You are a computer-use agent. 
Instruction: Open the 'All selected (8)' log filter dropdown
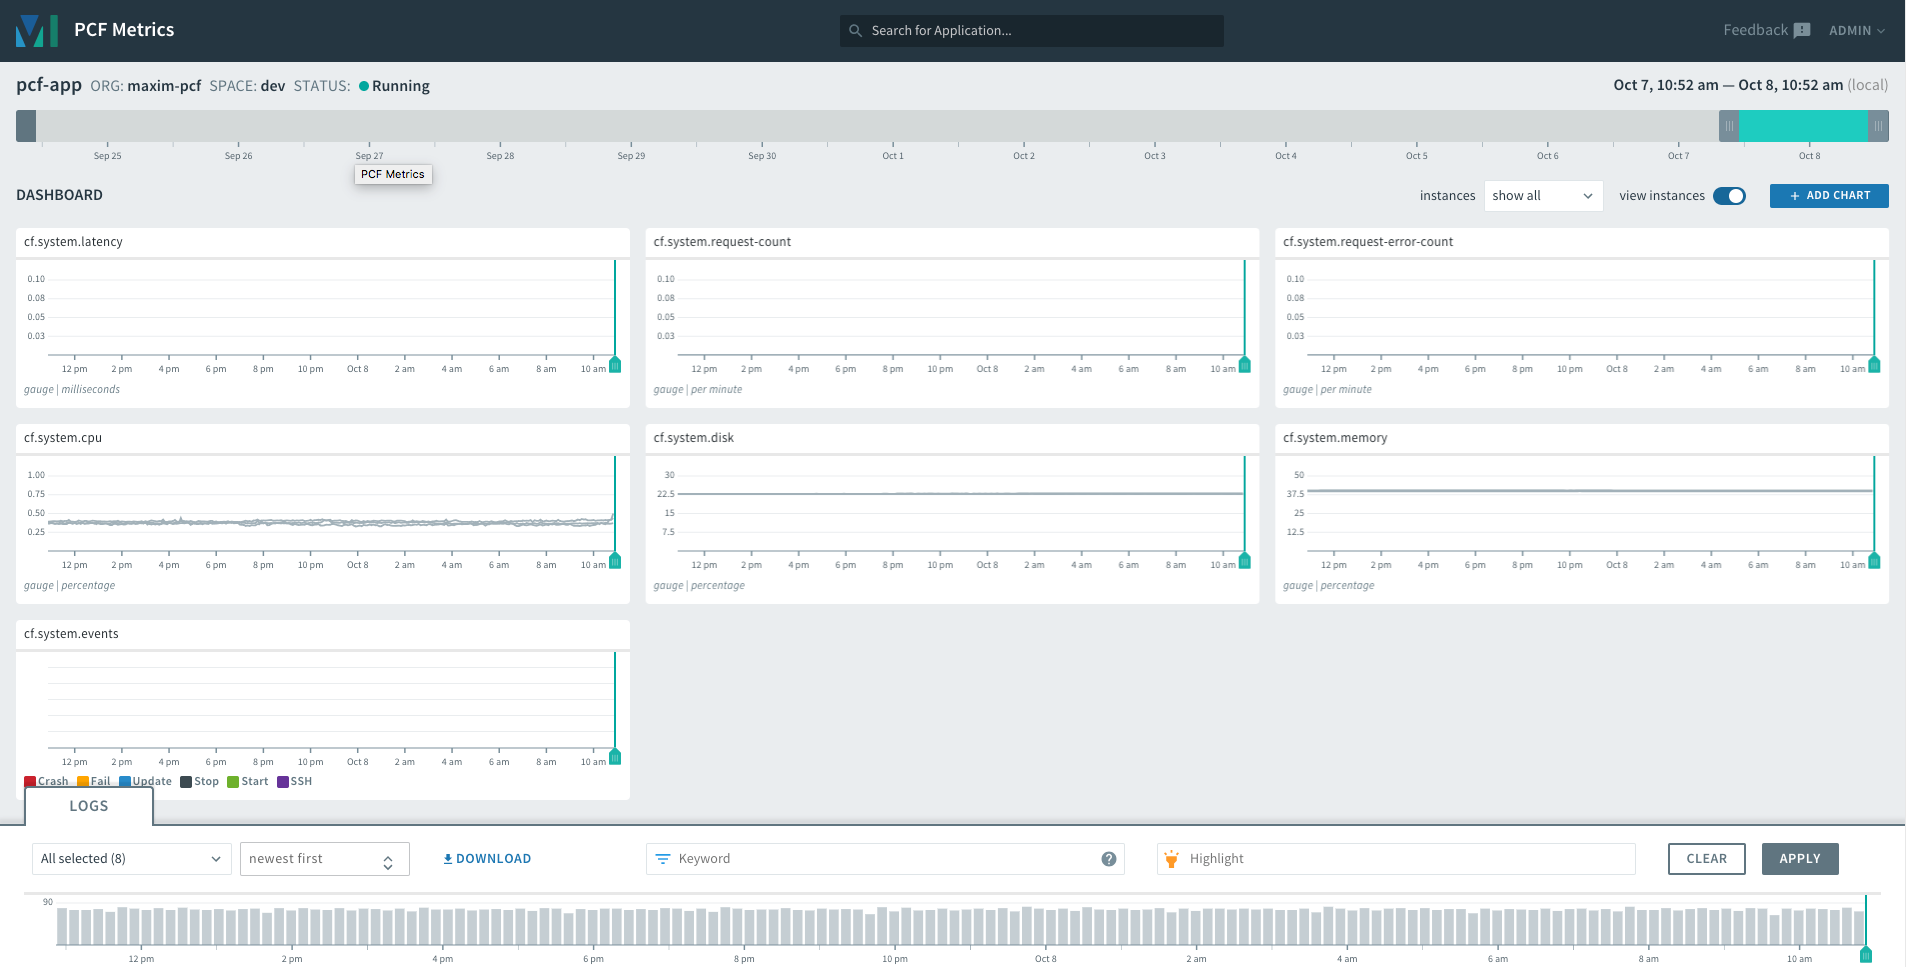tap(130, 858)
